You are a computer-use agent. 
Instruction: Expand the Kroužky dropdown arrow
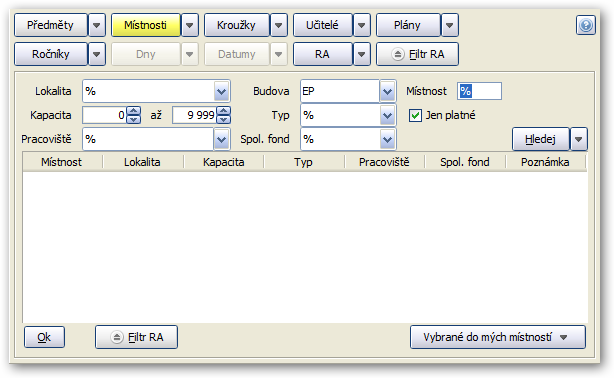click(x=279, y=25)
